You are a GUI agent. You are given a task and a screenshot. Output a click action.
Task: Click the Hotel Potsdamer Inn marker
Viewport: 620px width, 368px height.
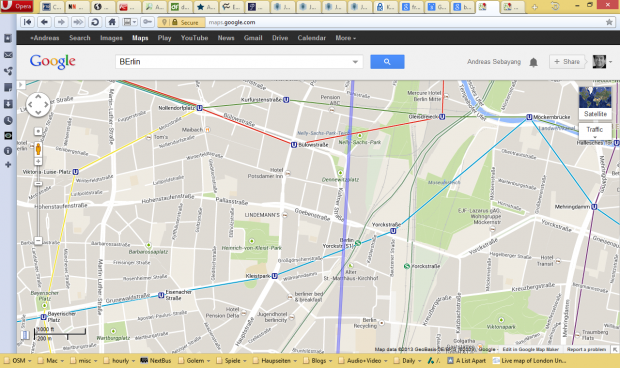(288, 174)
